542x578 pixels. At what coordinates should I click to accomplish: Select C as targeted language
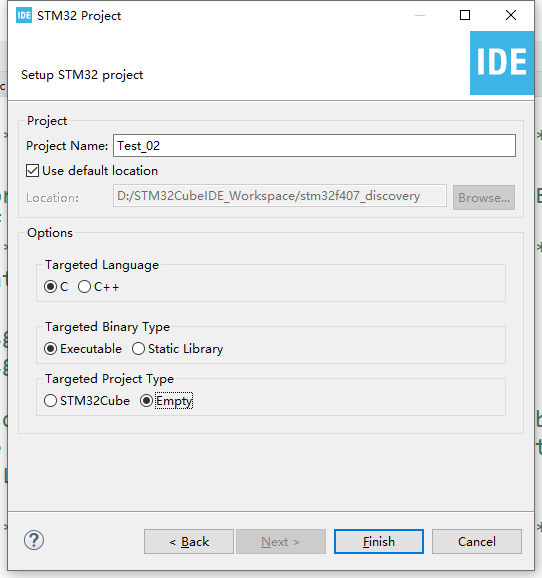[x=50, y=286]
